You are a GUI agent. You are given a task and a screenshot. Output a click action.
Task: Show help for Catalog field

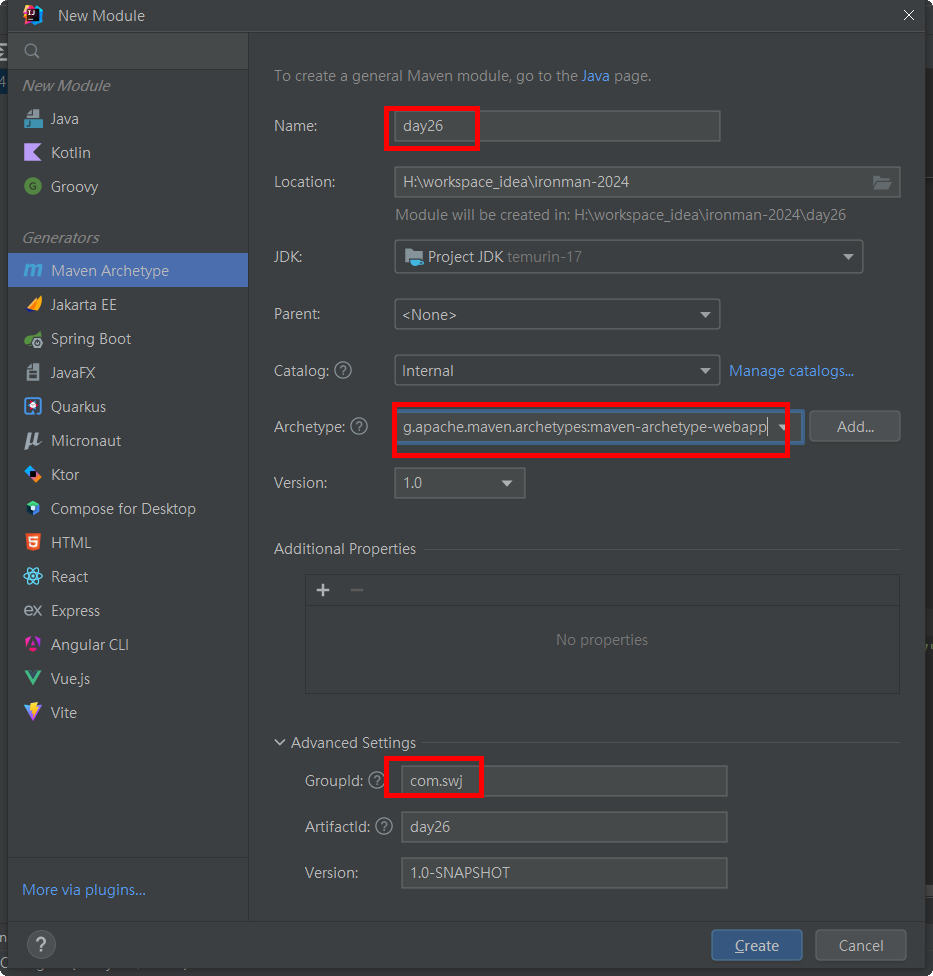(x=343, y=370)
